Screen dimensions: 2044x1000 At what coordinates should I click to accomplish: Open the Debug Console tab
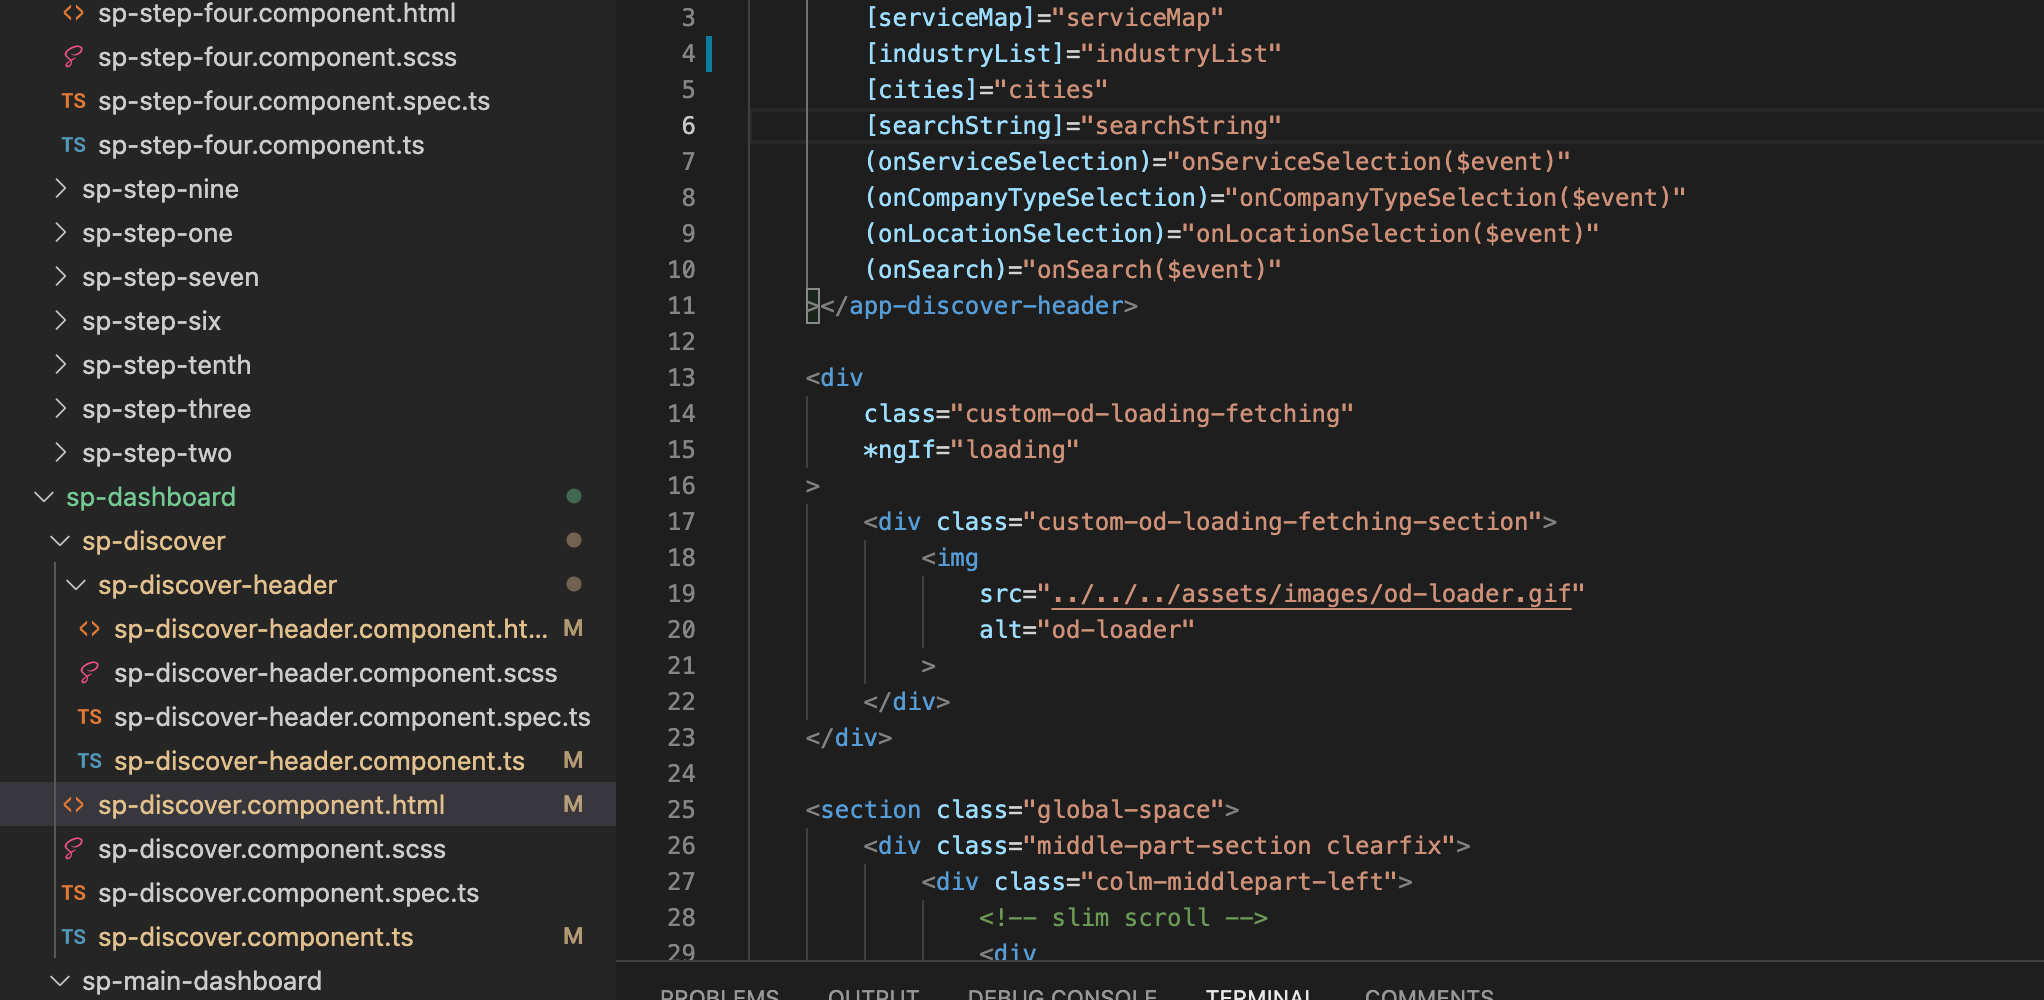click(1062, 993)
